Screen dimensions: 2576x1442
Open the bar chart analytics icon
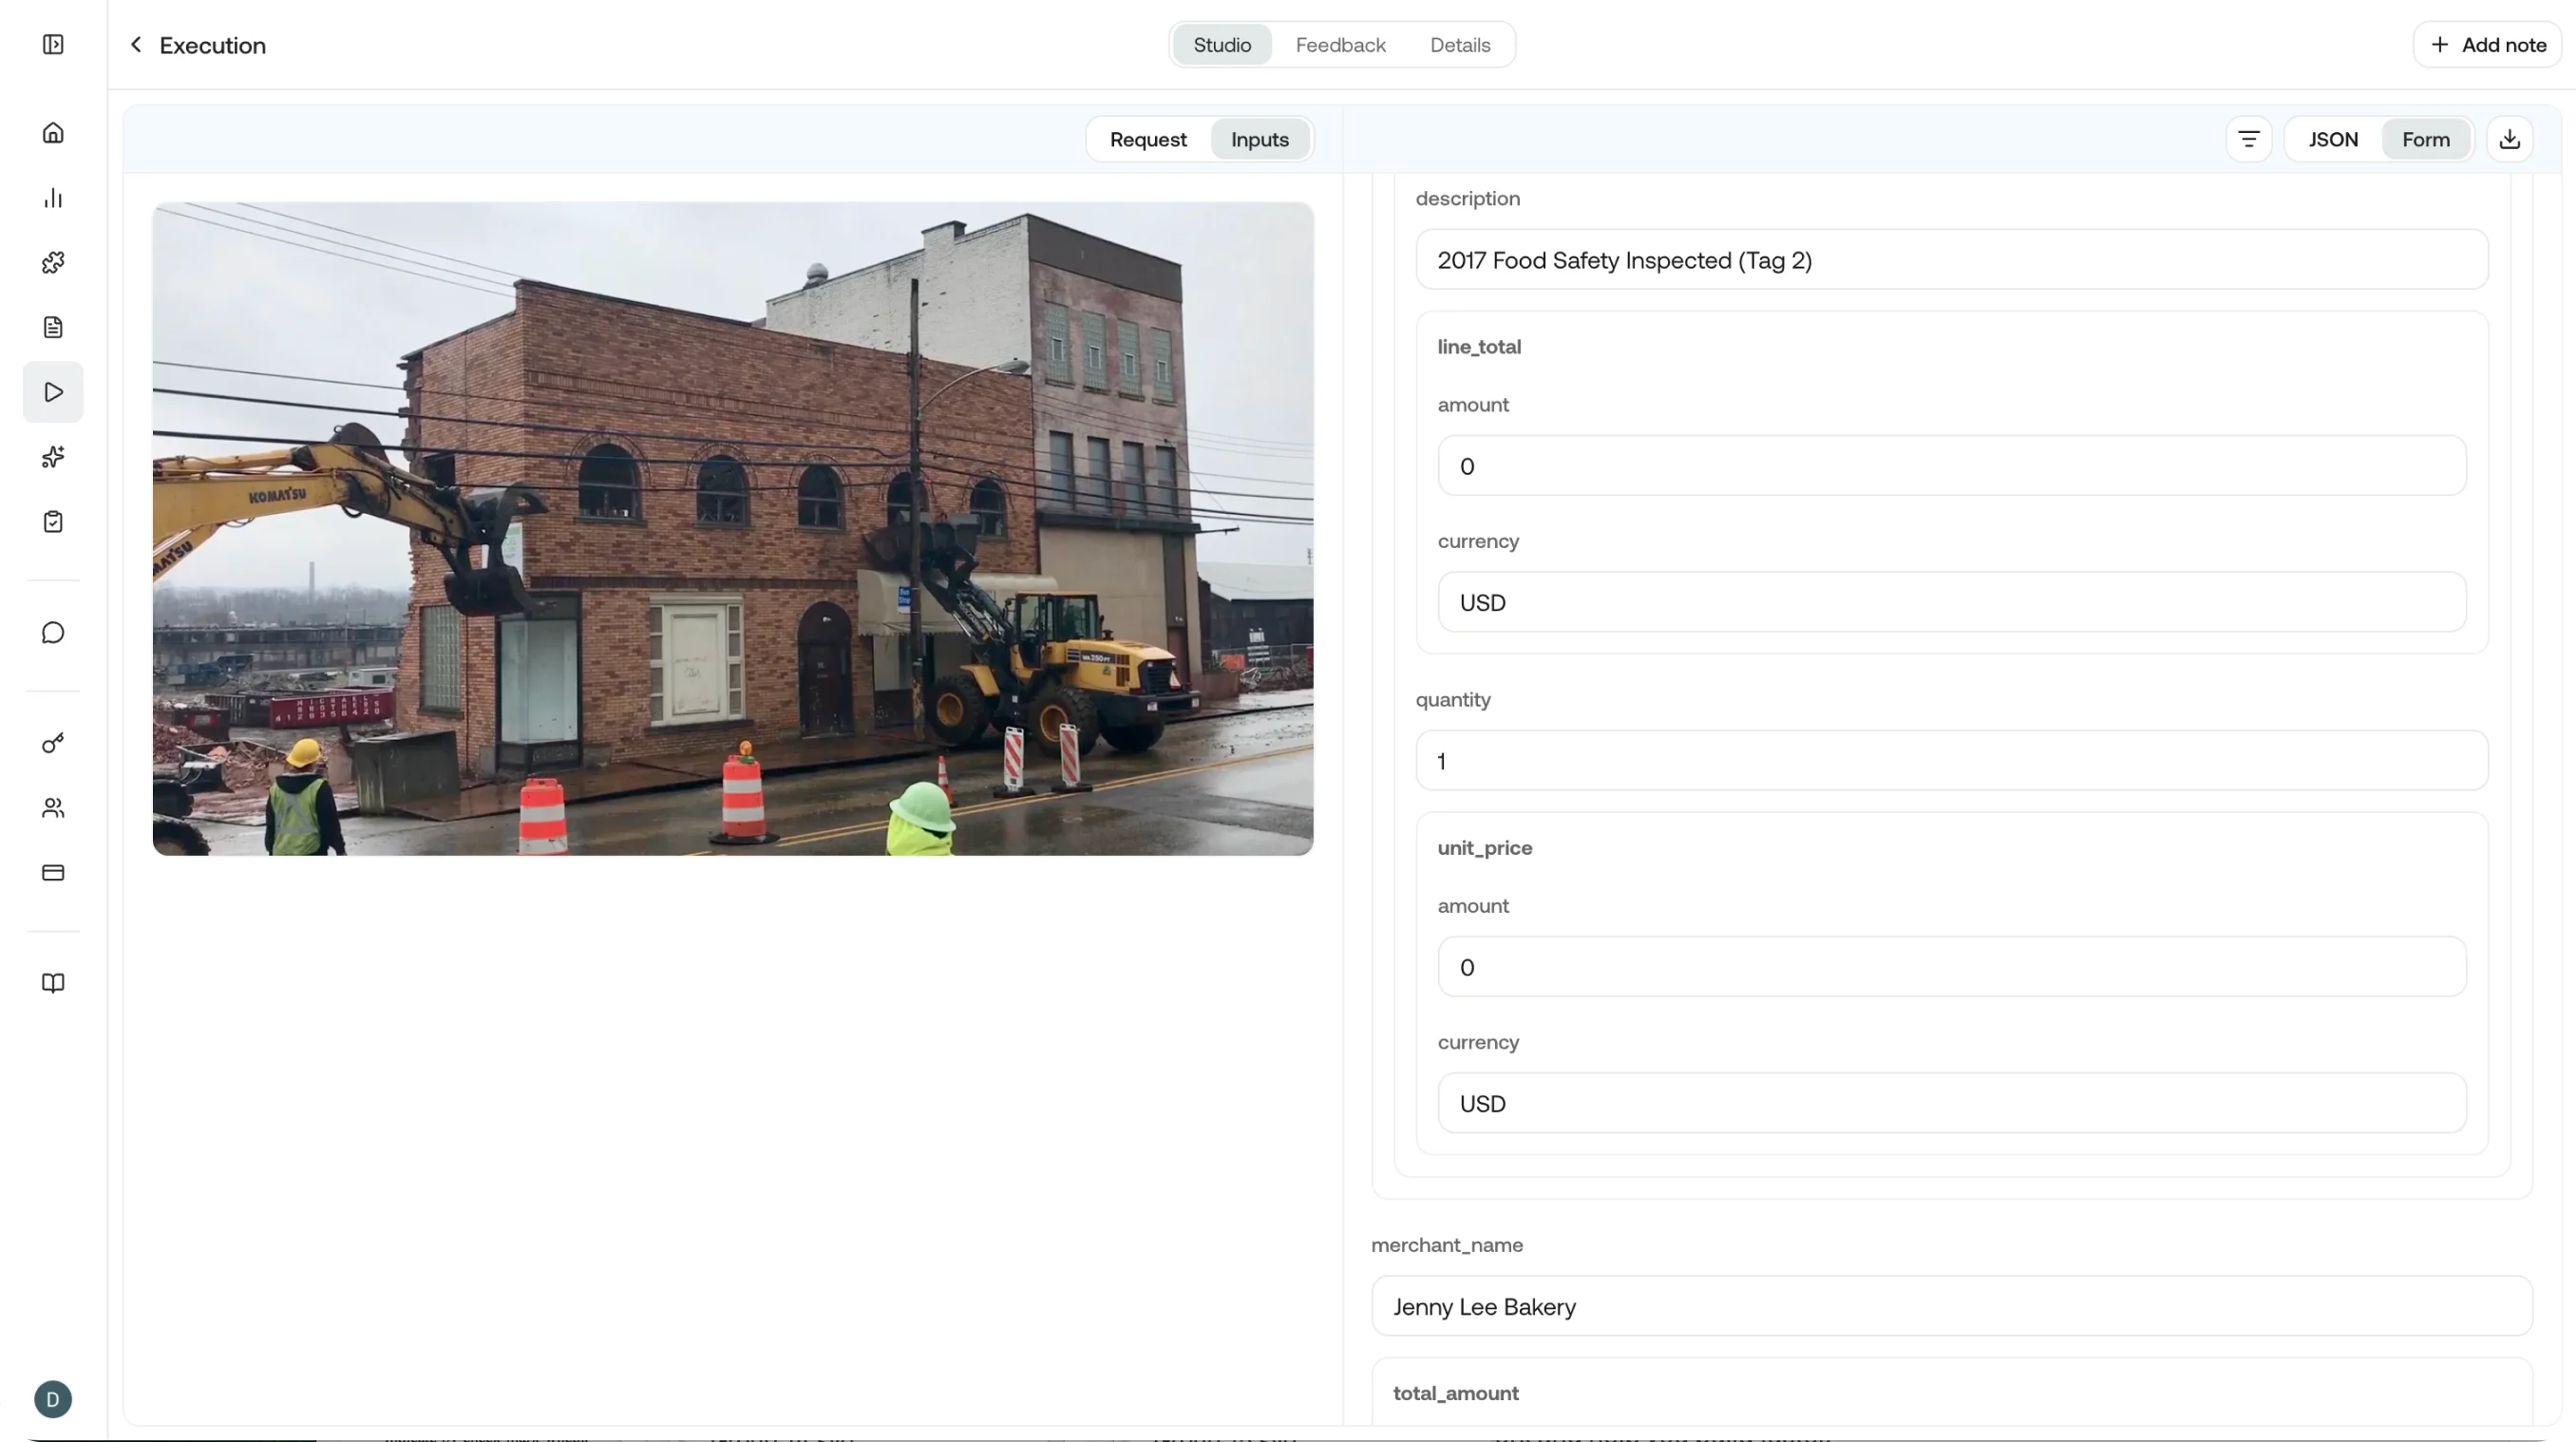pyautogui.click(x=53, y=198)
